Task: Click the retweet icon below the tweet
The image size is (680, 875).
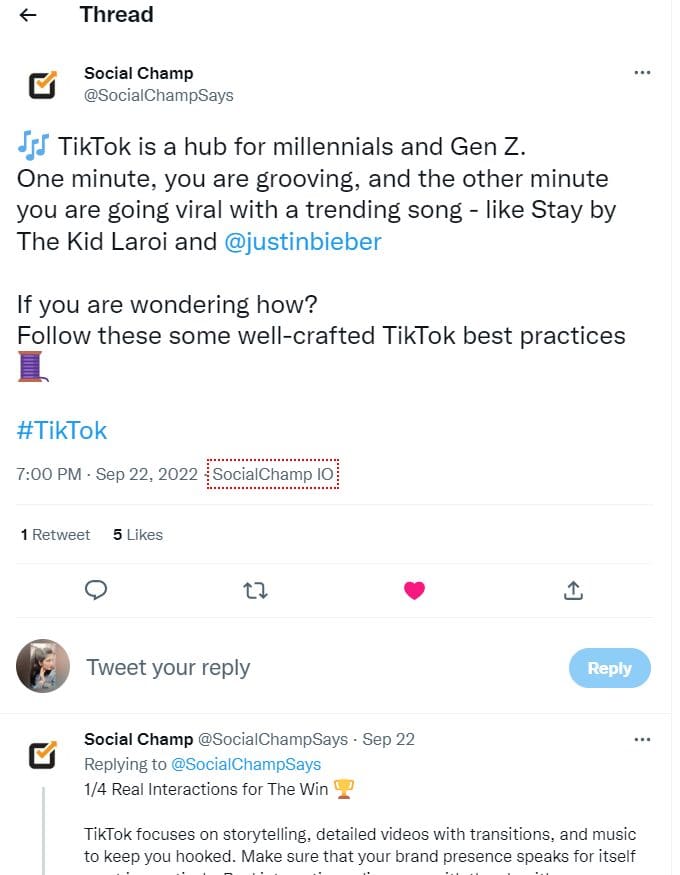Action: (255, 590)
